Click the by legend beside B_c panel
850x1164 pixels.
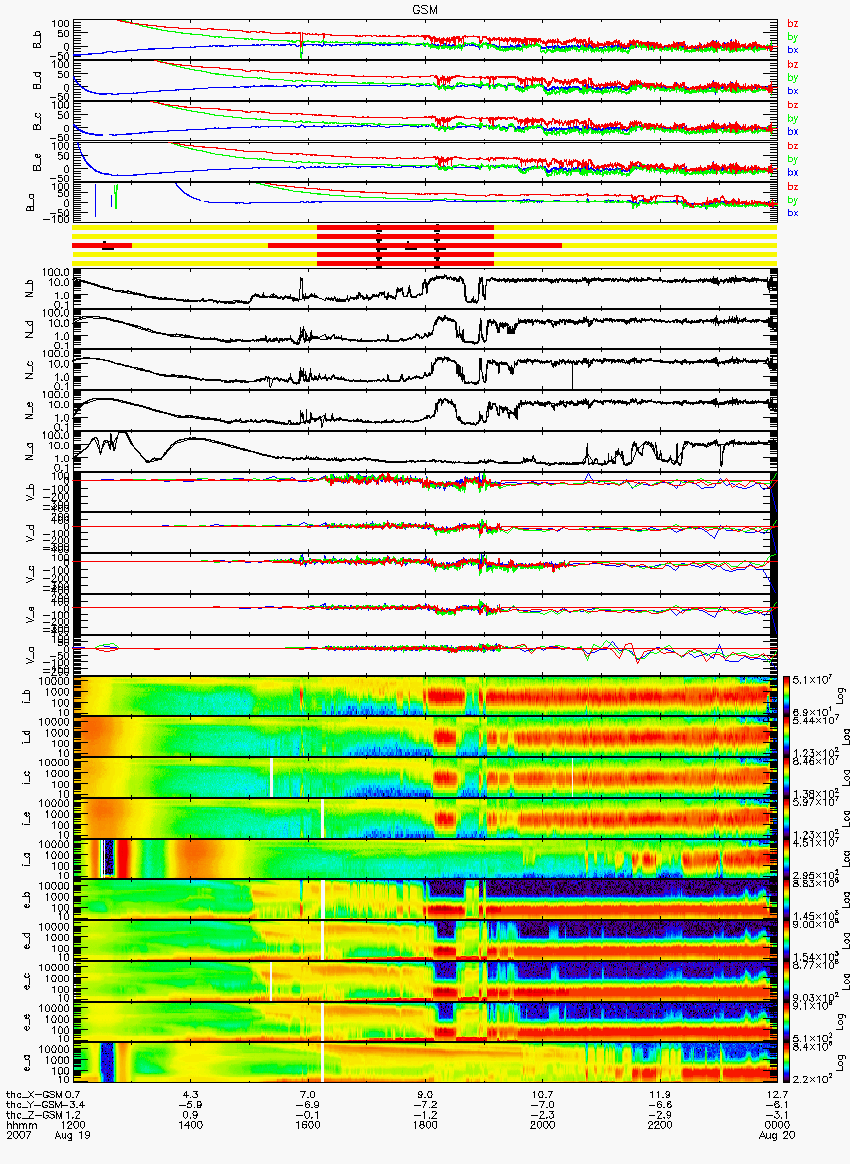[793, 119]
